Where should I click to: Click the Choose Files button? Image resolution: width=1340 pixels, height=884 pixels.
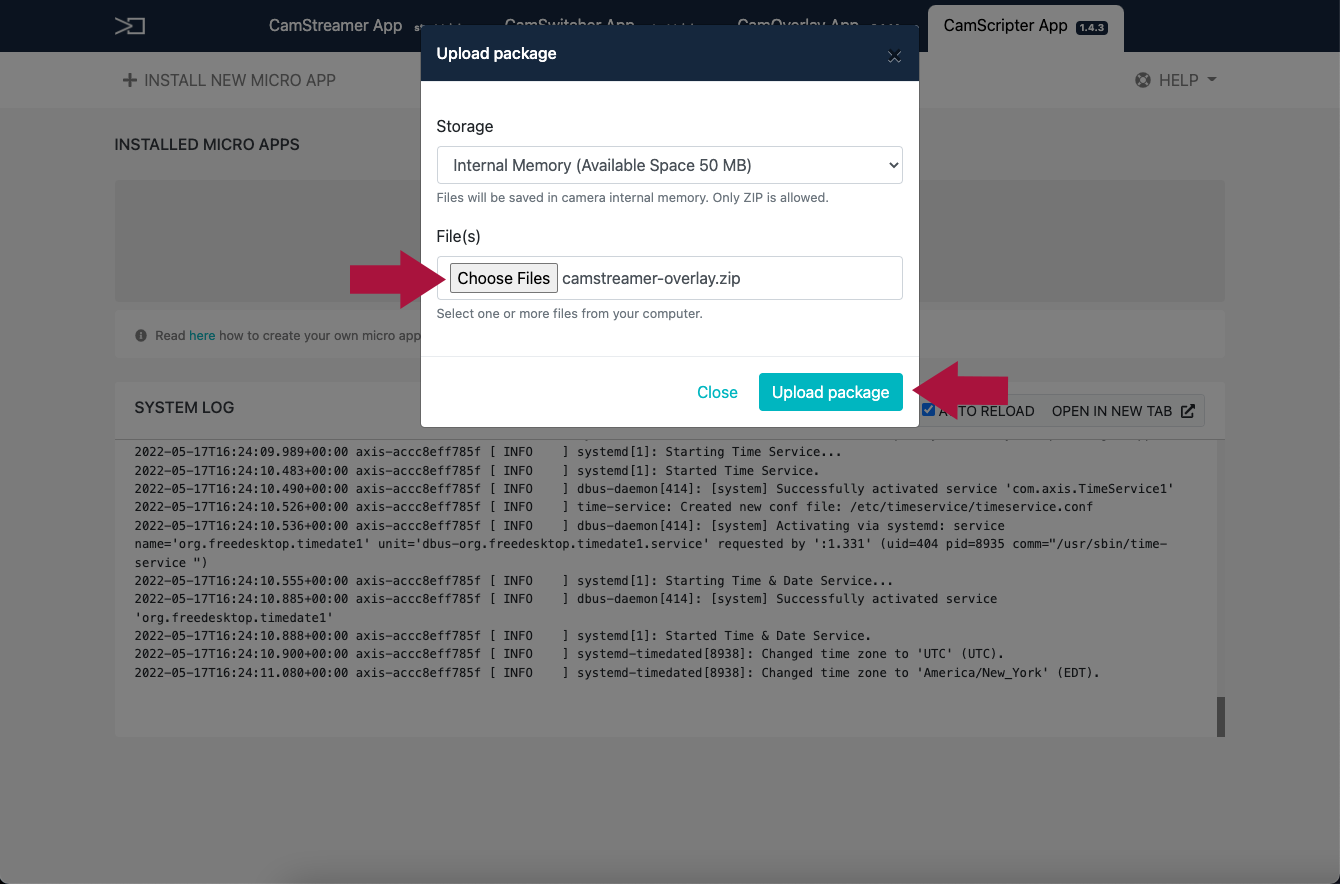pyautogui.click(x=504, y=278)
